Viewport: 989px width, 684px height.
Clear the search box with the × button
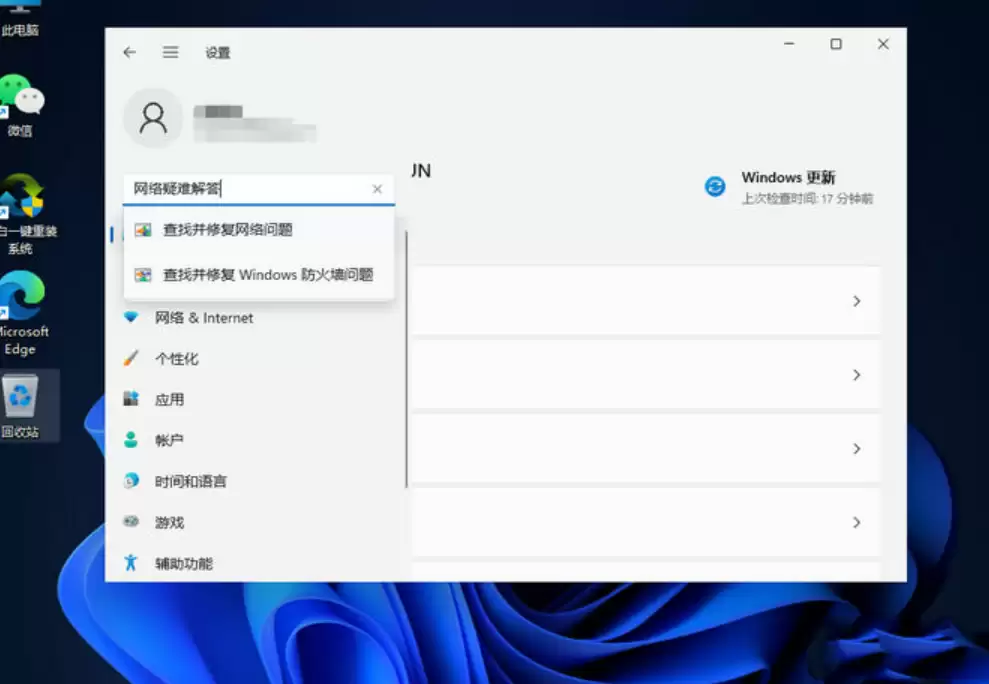(x=377, y=189)
